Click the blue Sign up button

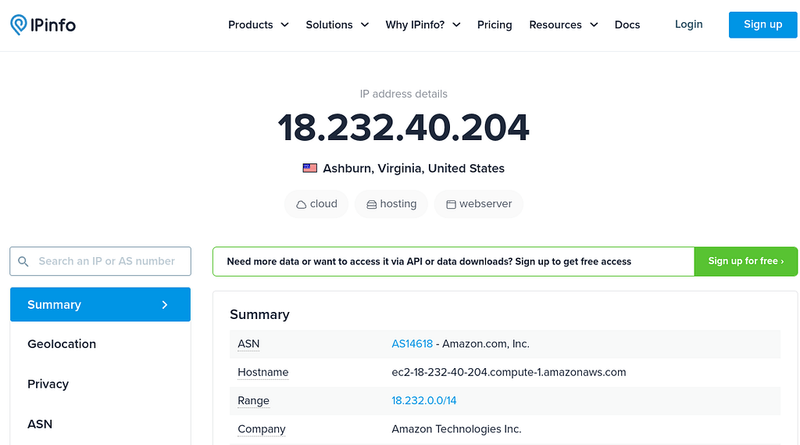[x=763, y=24]
